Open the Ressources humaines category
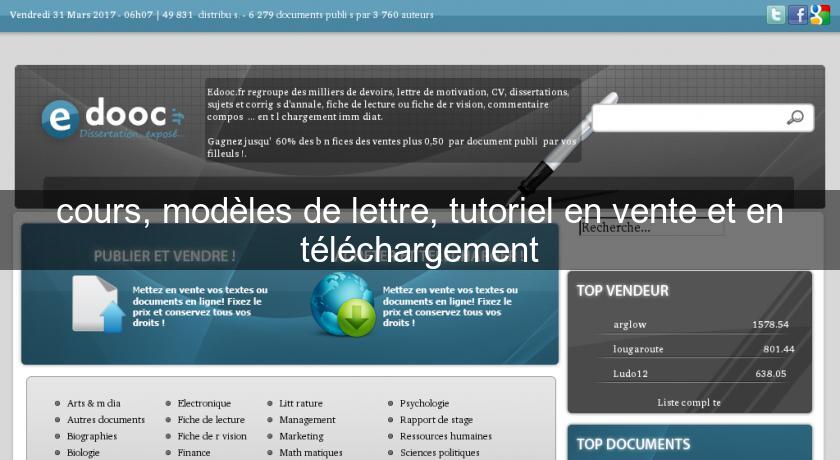The width and height of the screenshot is (840, 460). [446, 436]
